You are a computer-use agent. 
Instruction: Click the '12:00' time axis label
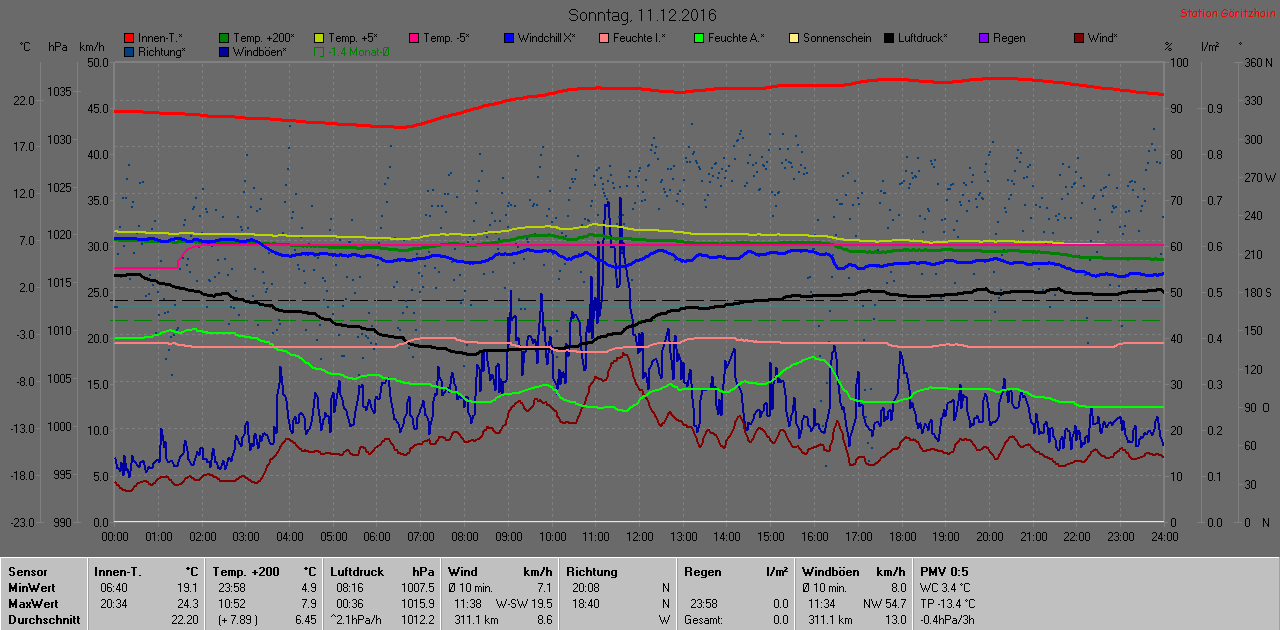pyautogui.click(x=640, y=537)
